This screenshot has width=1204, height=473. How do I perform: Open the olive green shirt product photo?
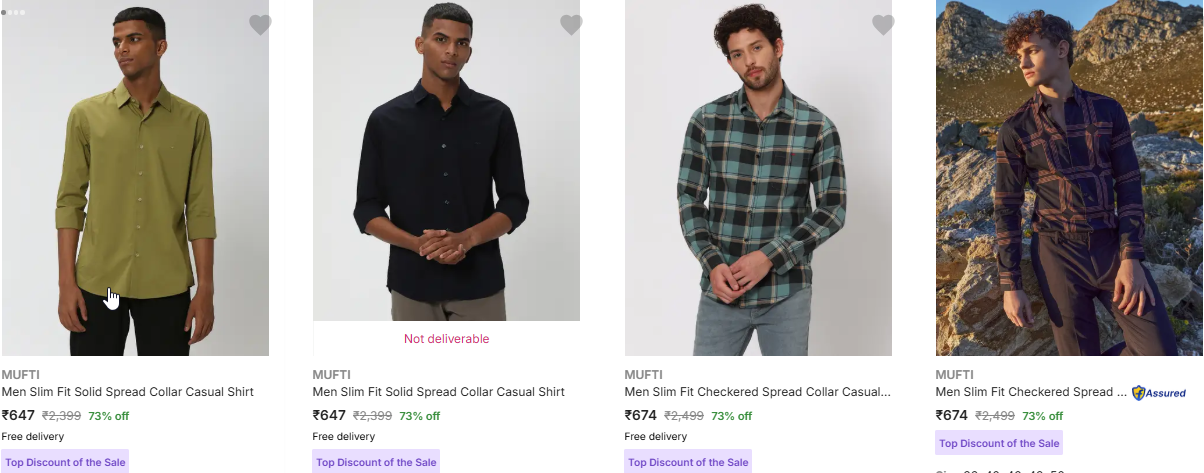click(x=135, y=178)
